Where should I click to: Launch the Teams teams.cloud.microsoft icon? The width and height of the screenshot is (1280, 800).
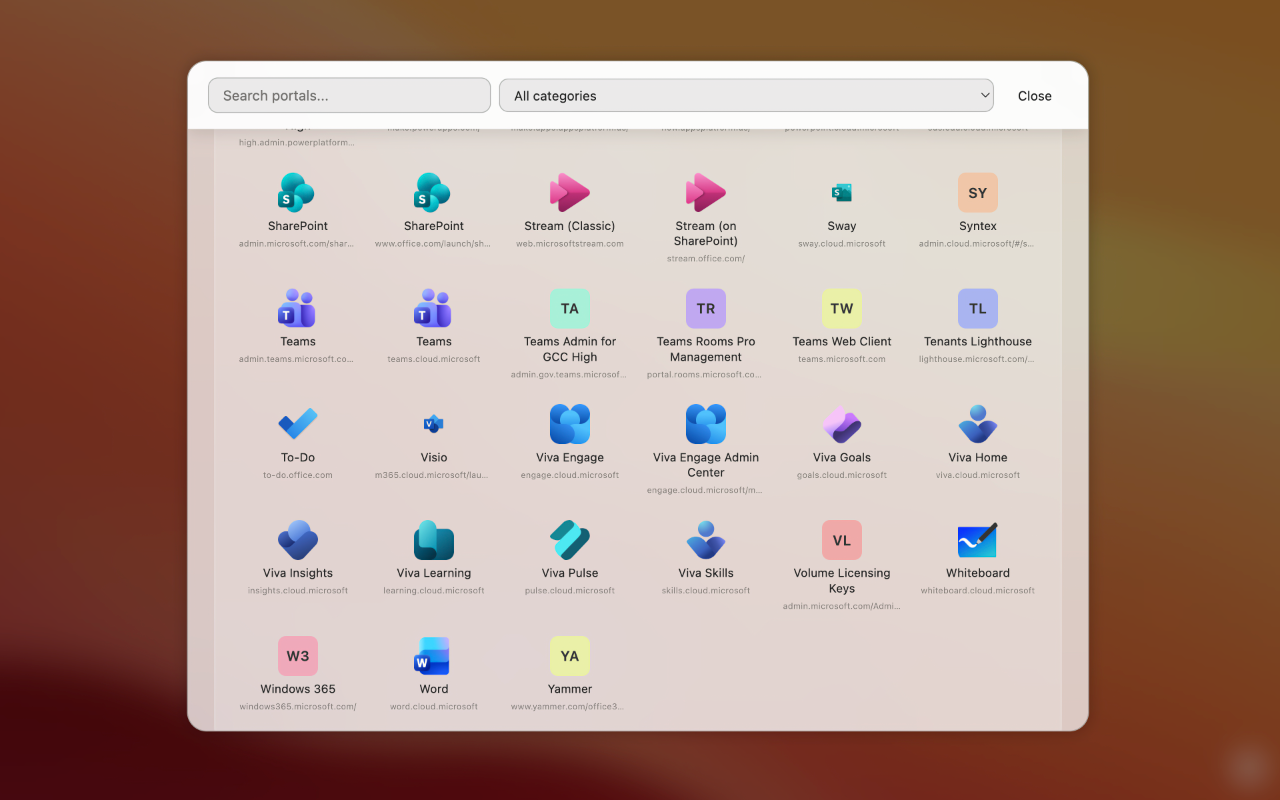pyautogui.click(x=434, y=309)
